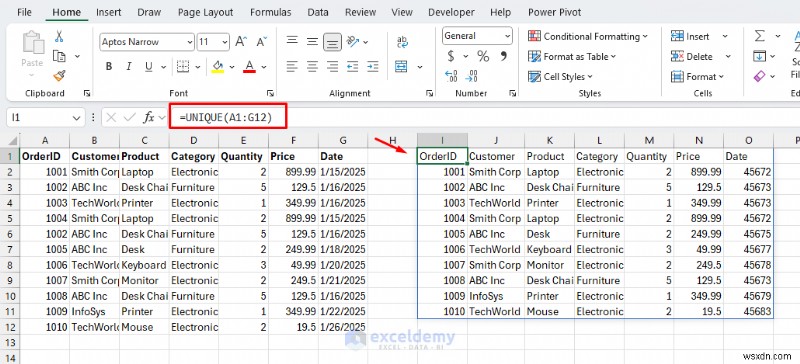Click Merge & Center icon
The image size is (800, 364).
tap(402, 66)
